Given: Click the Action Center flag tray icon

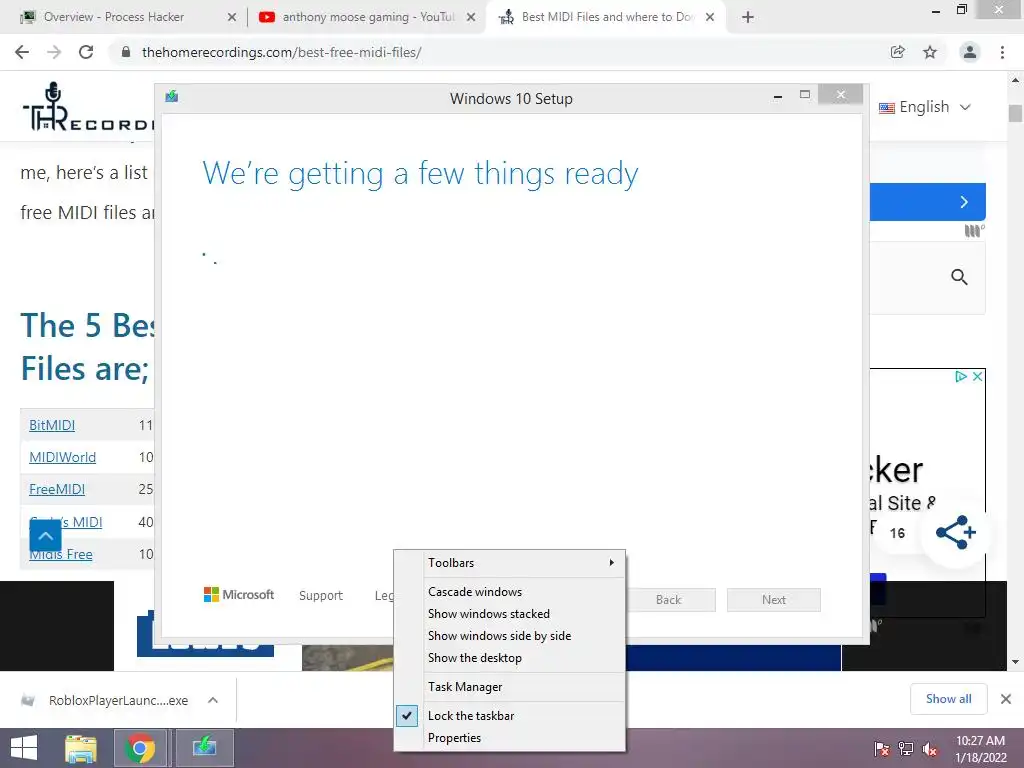Looking at the screenshot, I should point(882,749).
